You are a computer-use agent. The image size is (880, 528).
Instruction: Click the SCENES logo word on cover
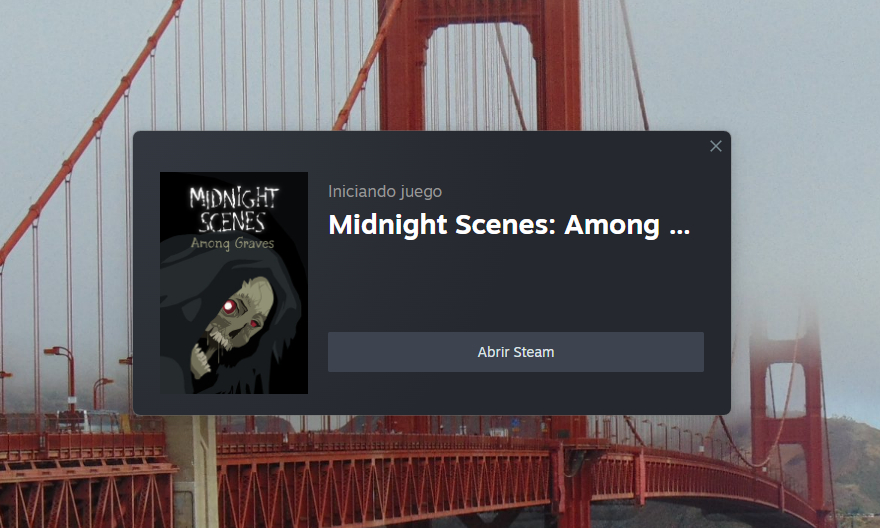point(232,222)
